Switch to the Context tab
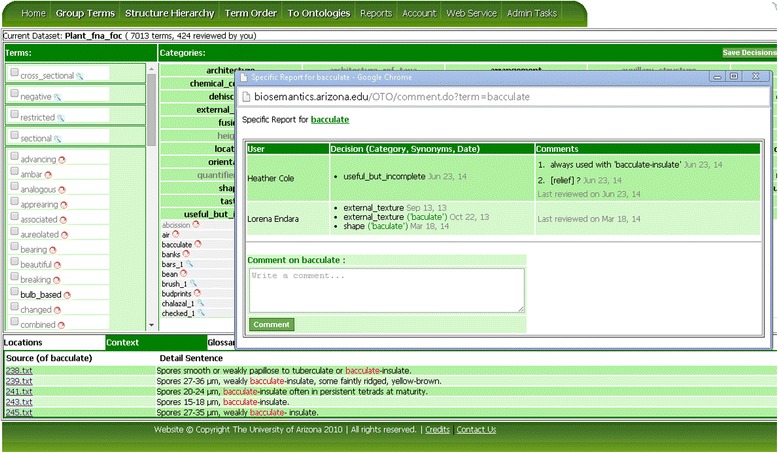 122,342
